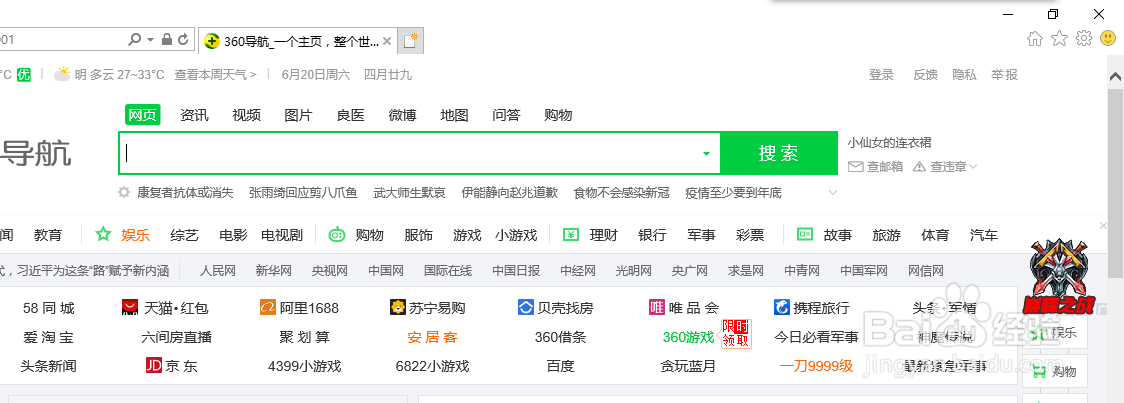Viewport: 1124px width, 403px height.
Task: Click the 阿里1688 logo icon
Action: coord(268,308)
